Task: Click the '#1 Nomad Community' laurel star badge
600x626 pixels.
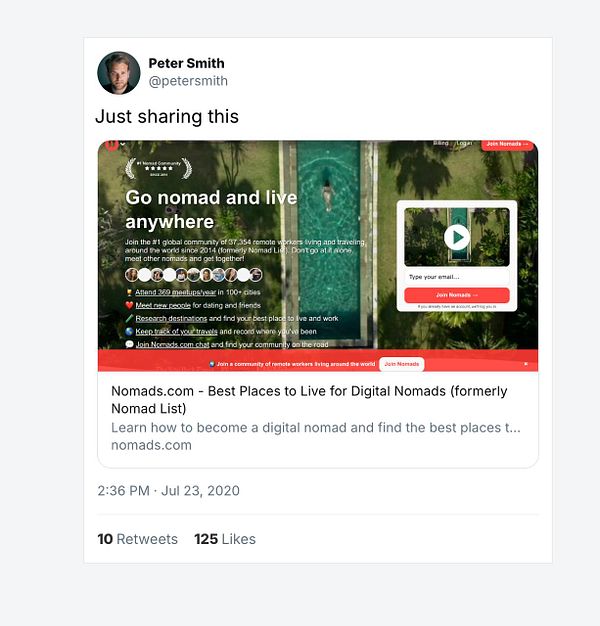Action: point(158,168)
